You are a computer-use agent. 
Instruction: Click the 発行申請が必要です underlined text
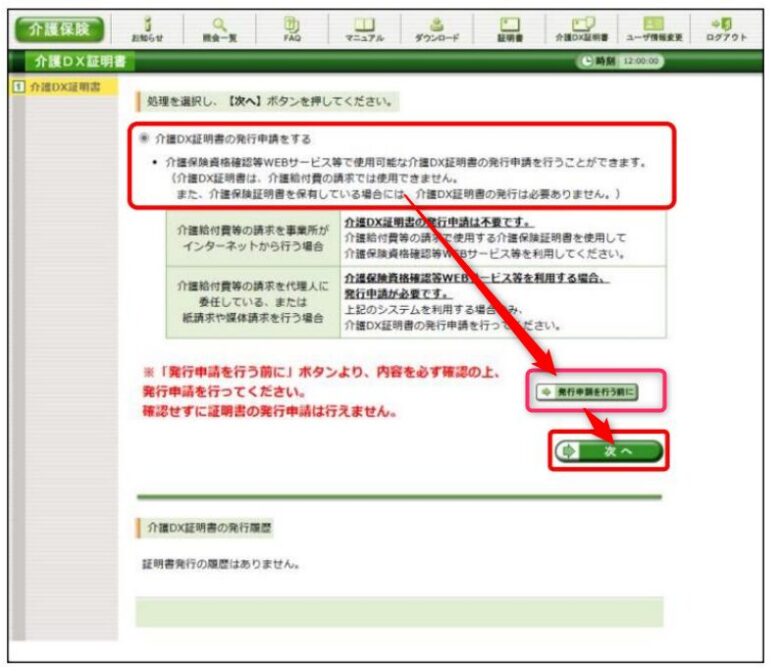(x=396, y=295)
